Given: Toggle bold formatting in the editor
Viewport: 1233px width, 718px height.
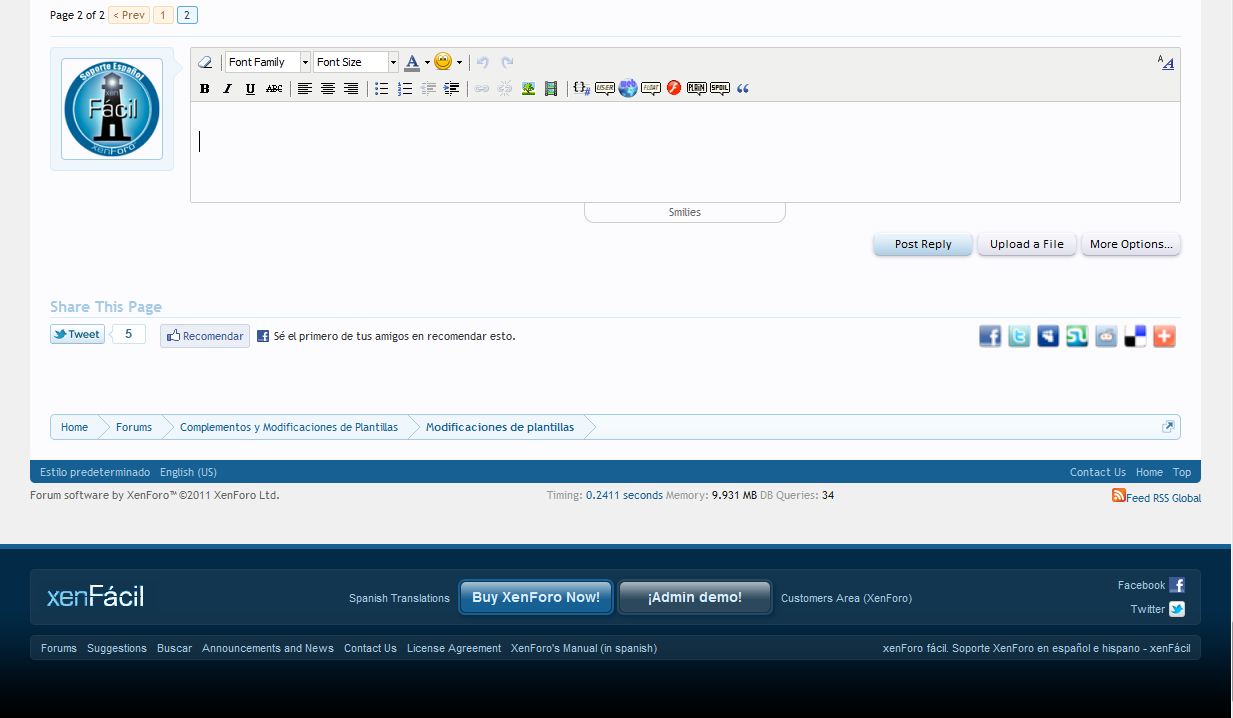Looking at the screenshot, I should [x=205, y=89].
